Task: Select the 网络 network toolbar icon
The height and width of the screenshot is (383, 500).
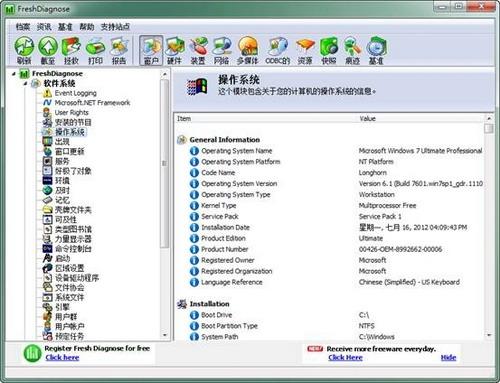Action: click(x=222, y=50)
